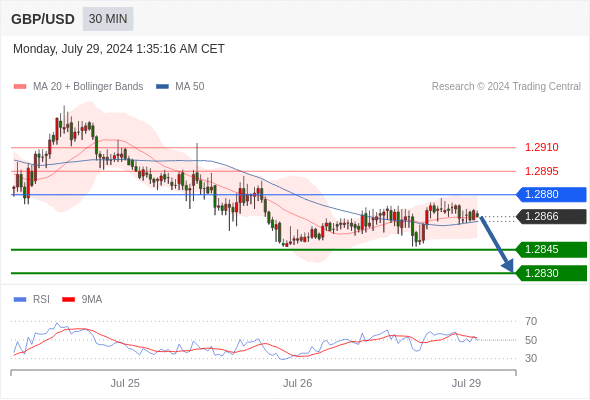Image resolution: width=590 pixels, height=400 pixels.
Task: Click the MA 50 blue legend swatch
Action: [x=162, y=87]
